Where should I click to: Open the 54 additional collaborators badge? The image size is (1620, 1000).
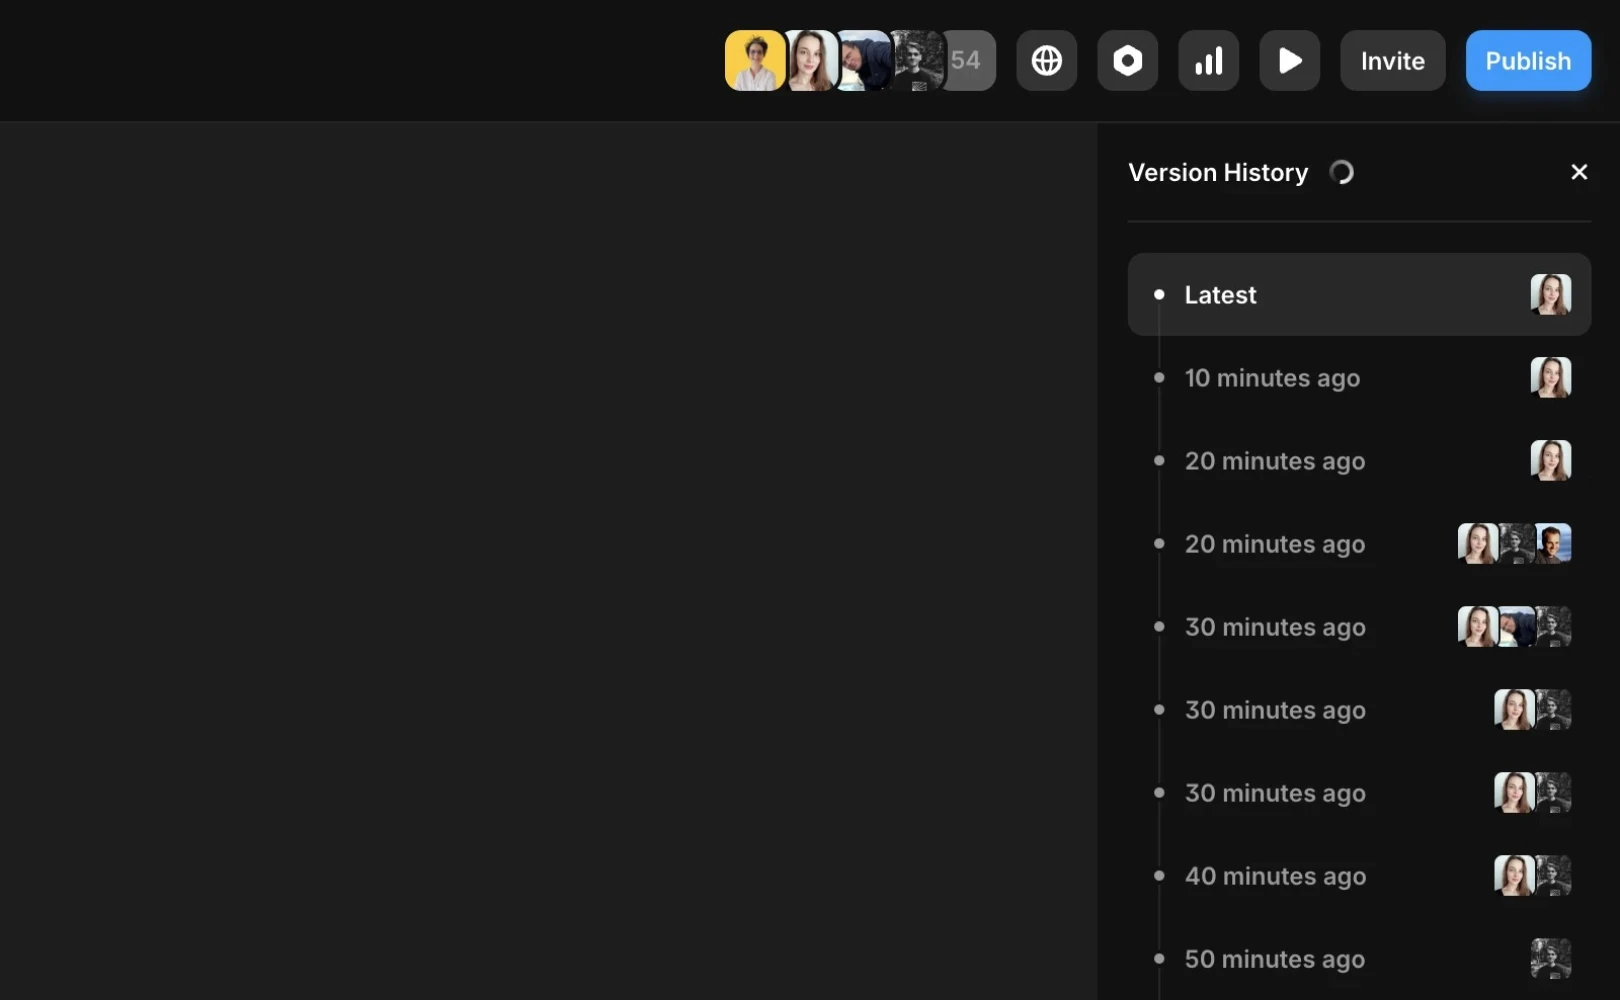(x=967, y=61)
